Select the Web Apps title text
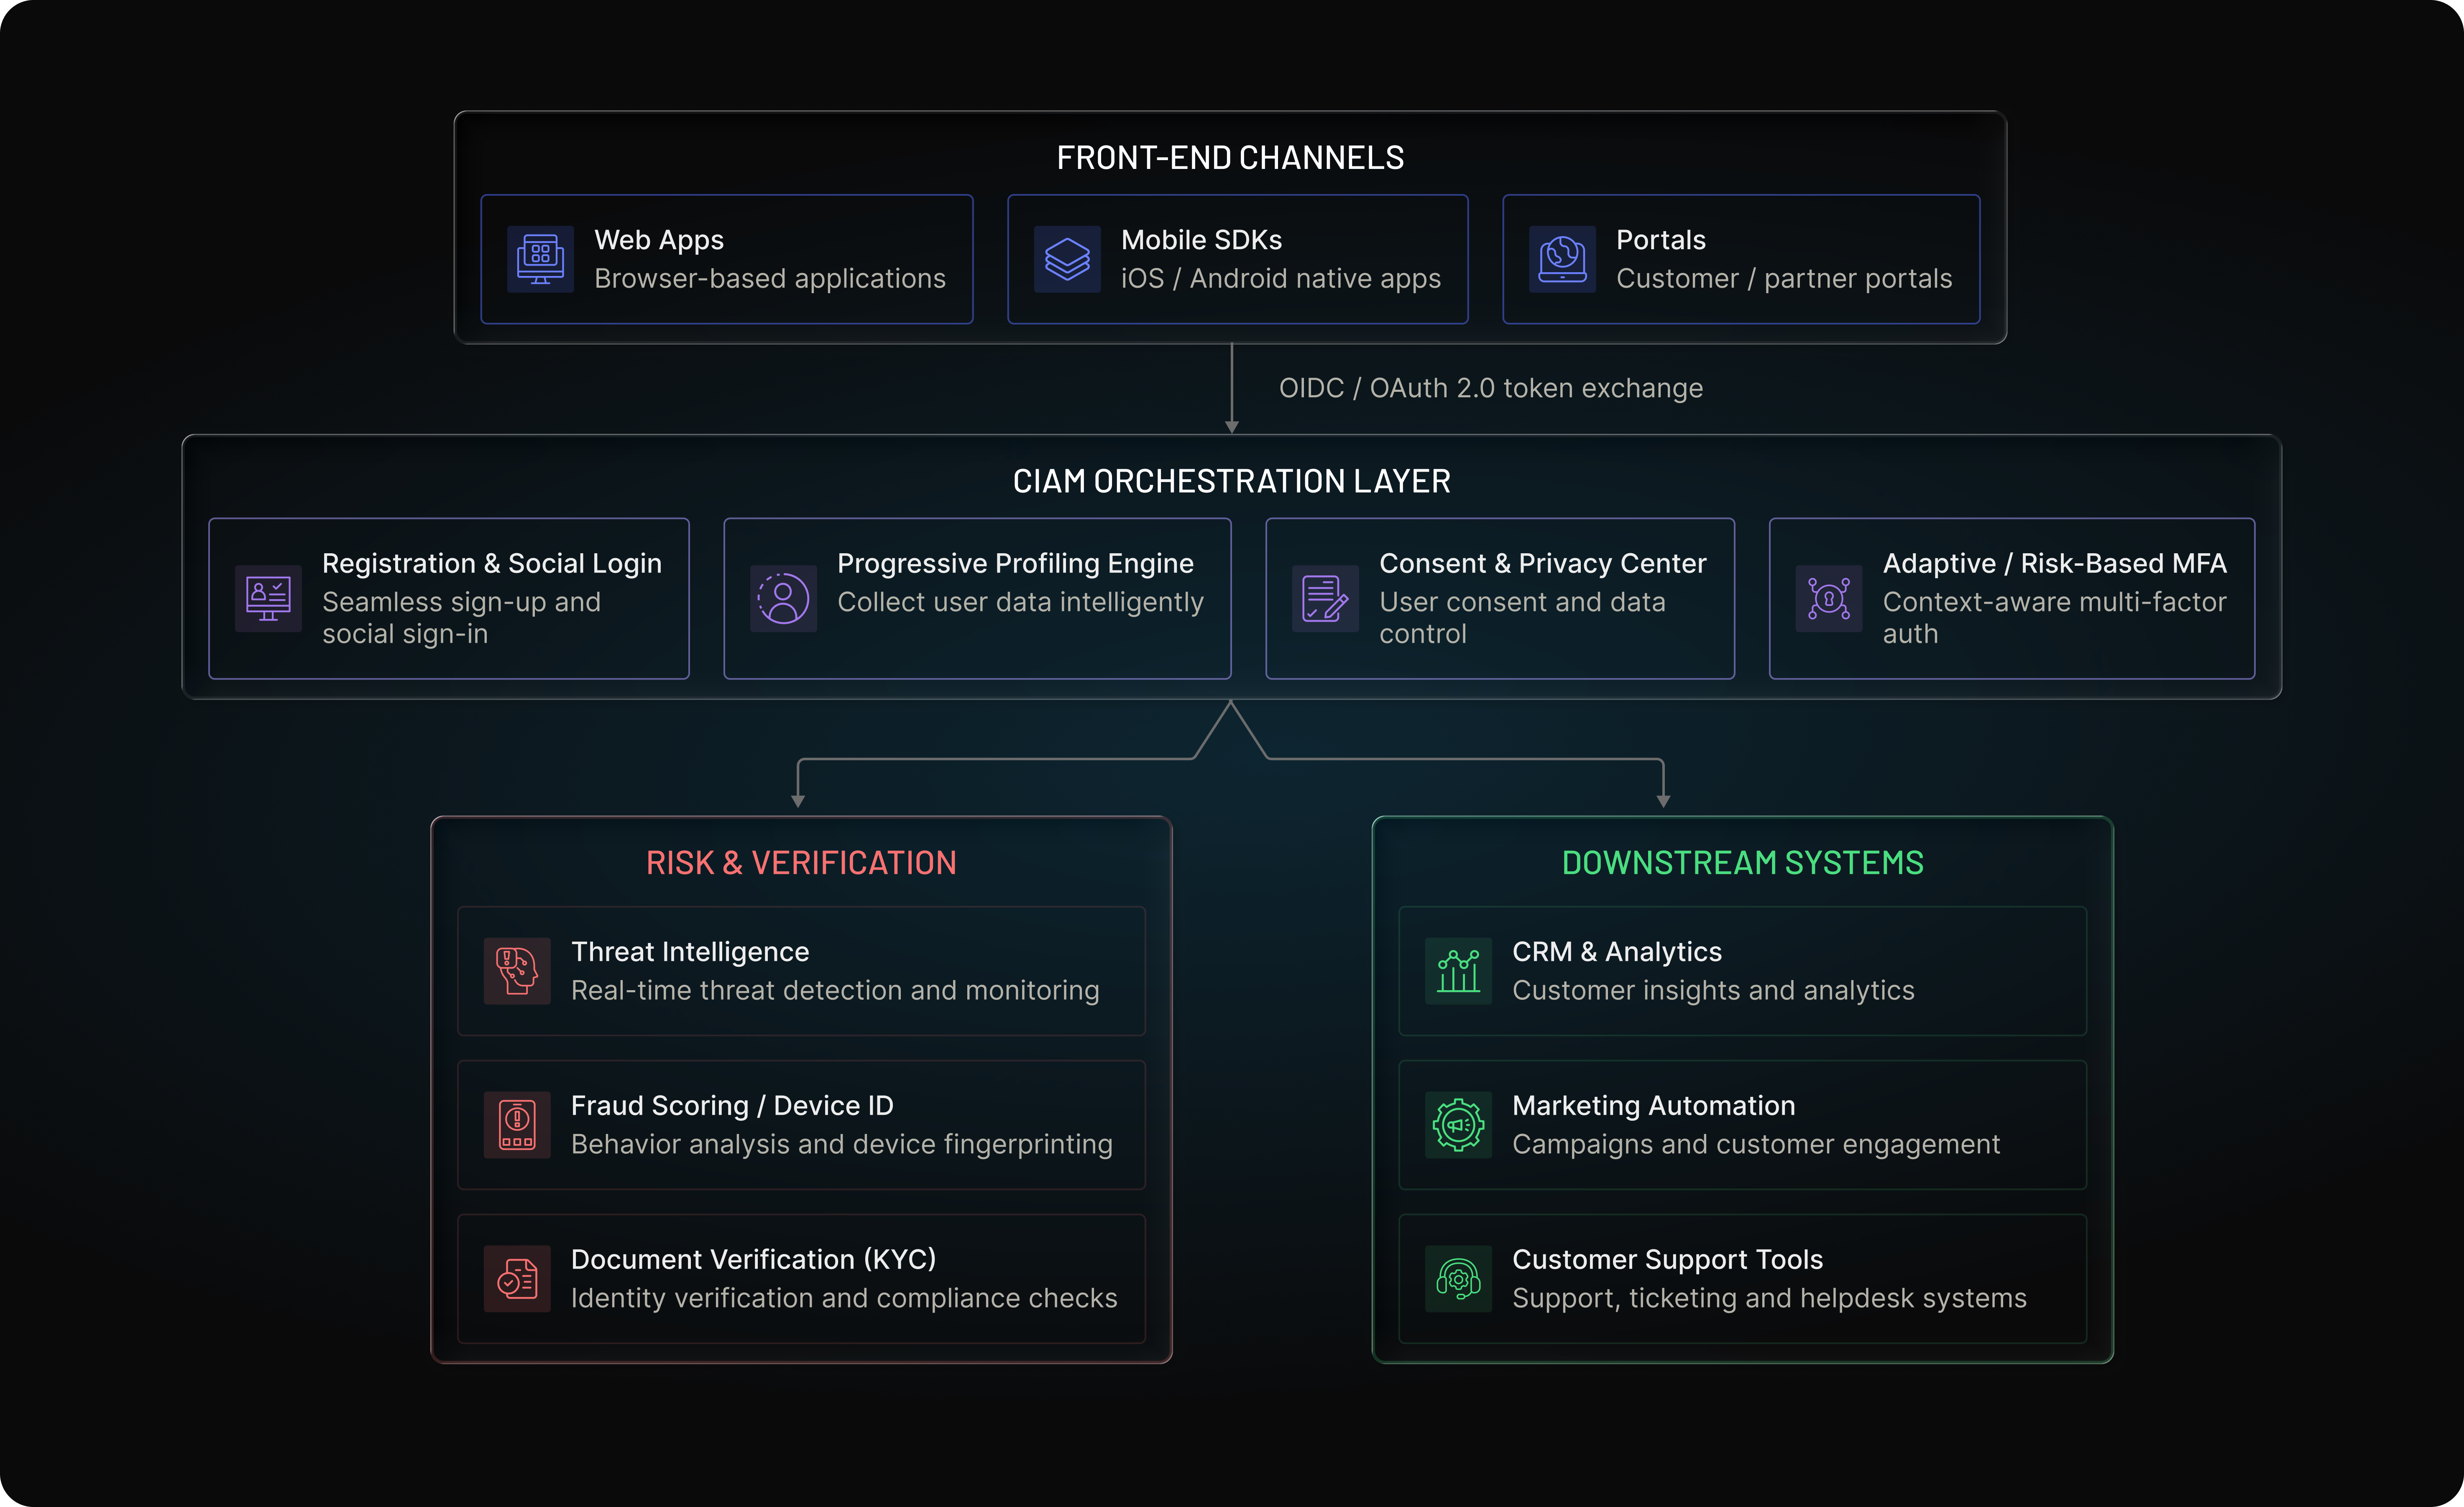Screen dimensions: 2464x1507 pyautogui.click(x=659, y=240)
